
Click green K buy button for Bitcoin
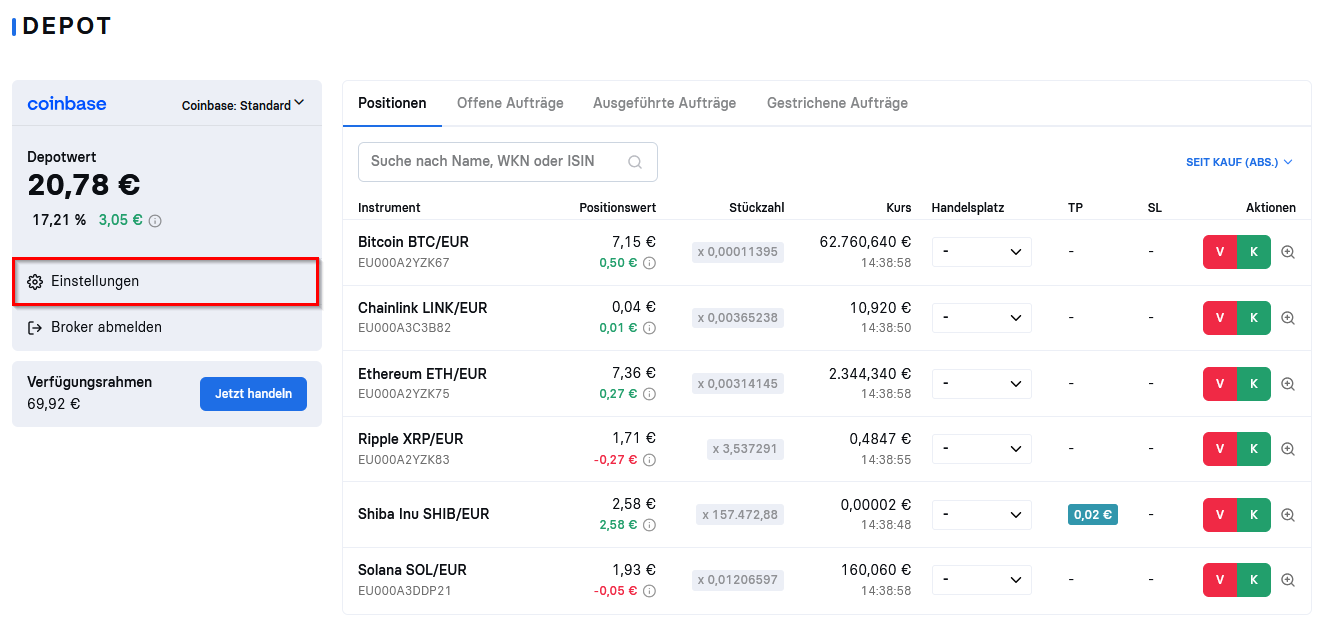(x=1254, y=252)
